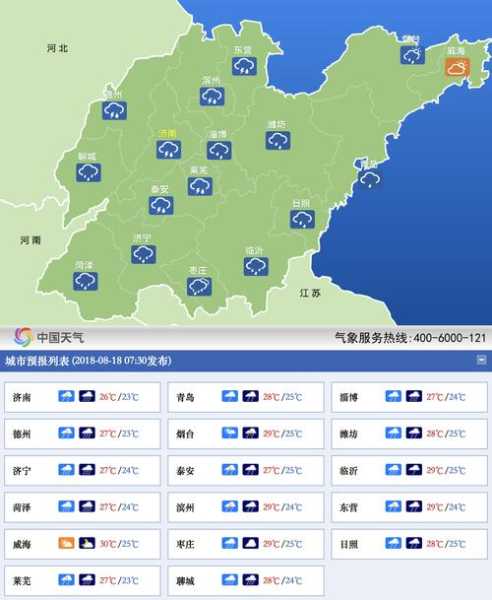Click the 青岛 rain icon on the coast
Screen dimensions: 492x600
click(370, 179)
